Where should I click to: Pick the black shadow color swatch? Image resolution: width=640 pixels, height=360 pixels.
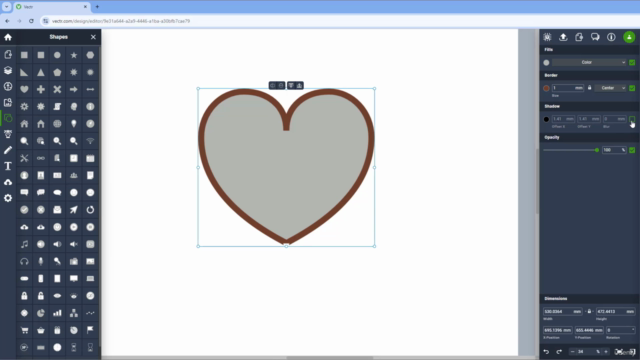(x=547, y=119)
